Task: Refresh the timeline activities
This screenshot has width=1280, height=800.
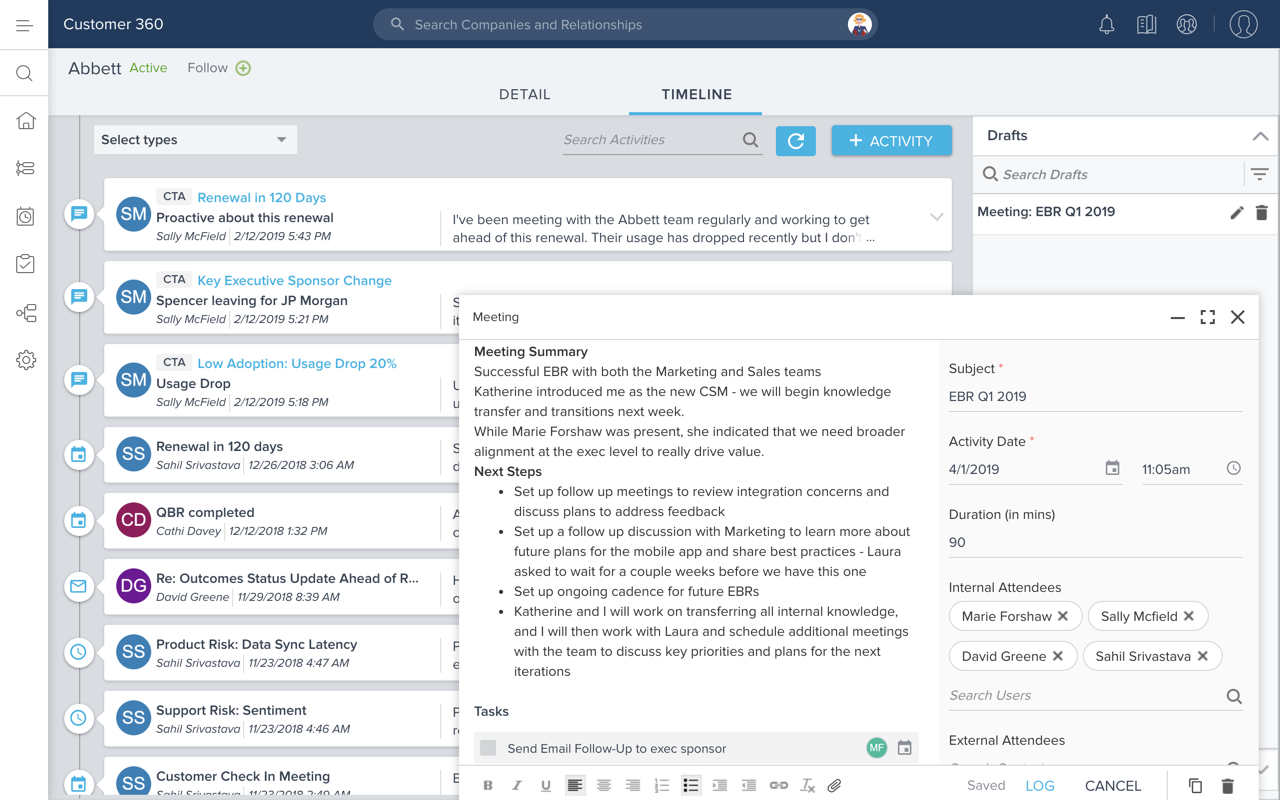Action: coord(795,141)
